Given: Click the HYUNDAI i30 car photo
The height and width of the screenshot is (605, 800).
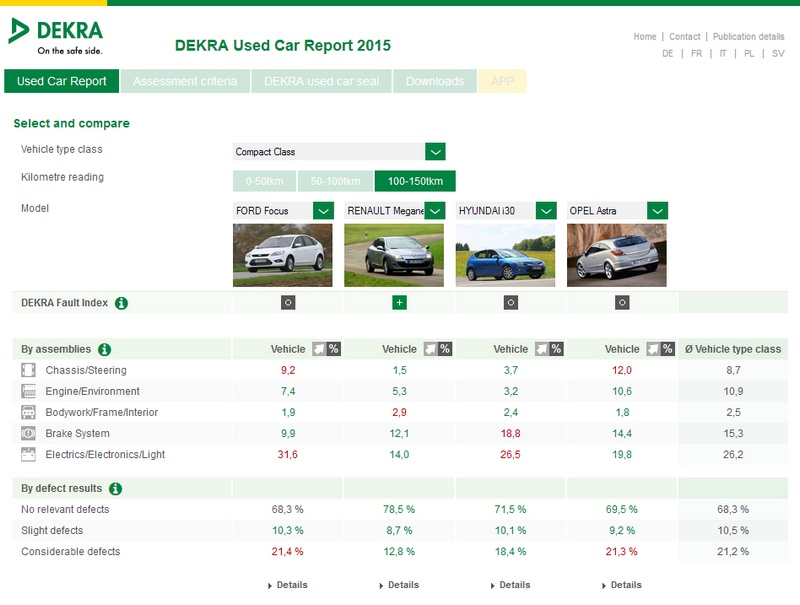Looking at the screenshot, I should 505,255.
